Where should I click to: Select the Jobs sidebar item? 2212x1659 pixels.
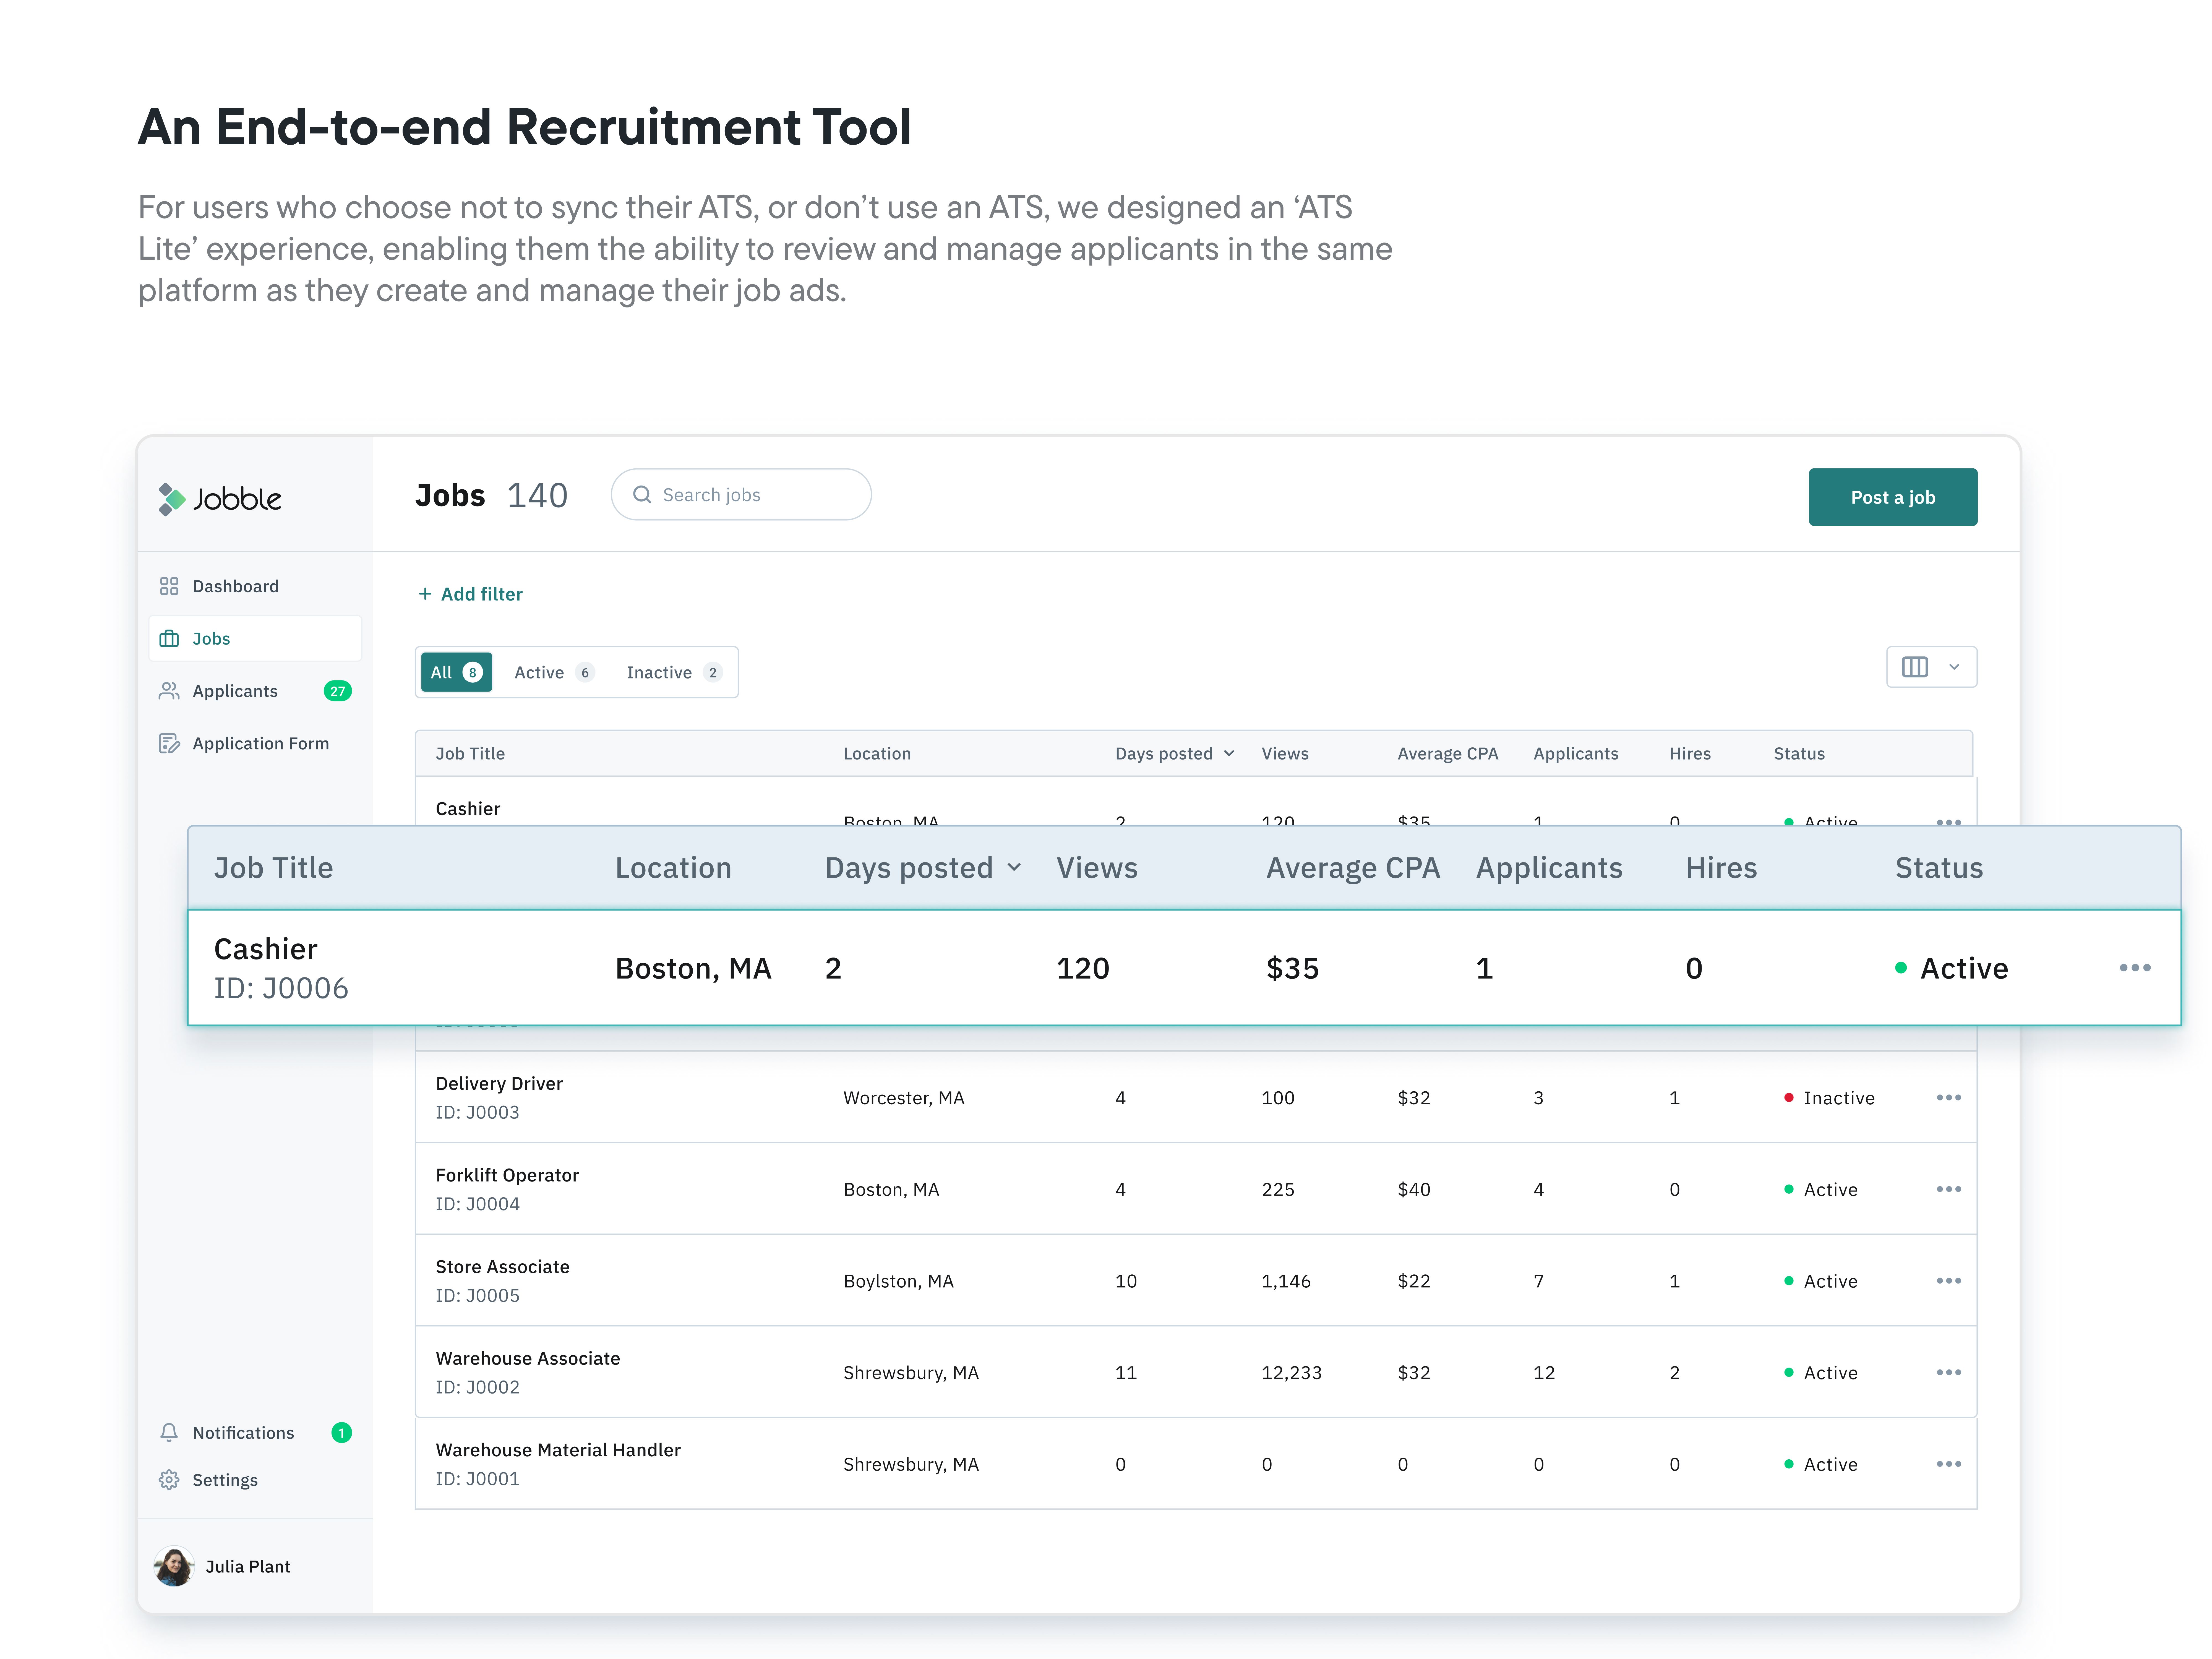[255, 638]
